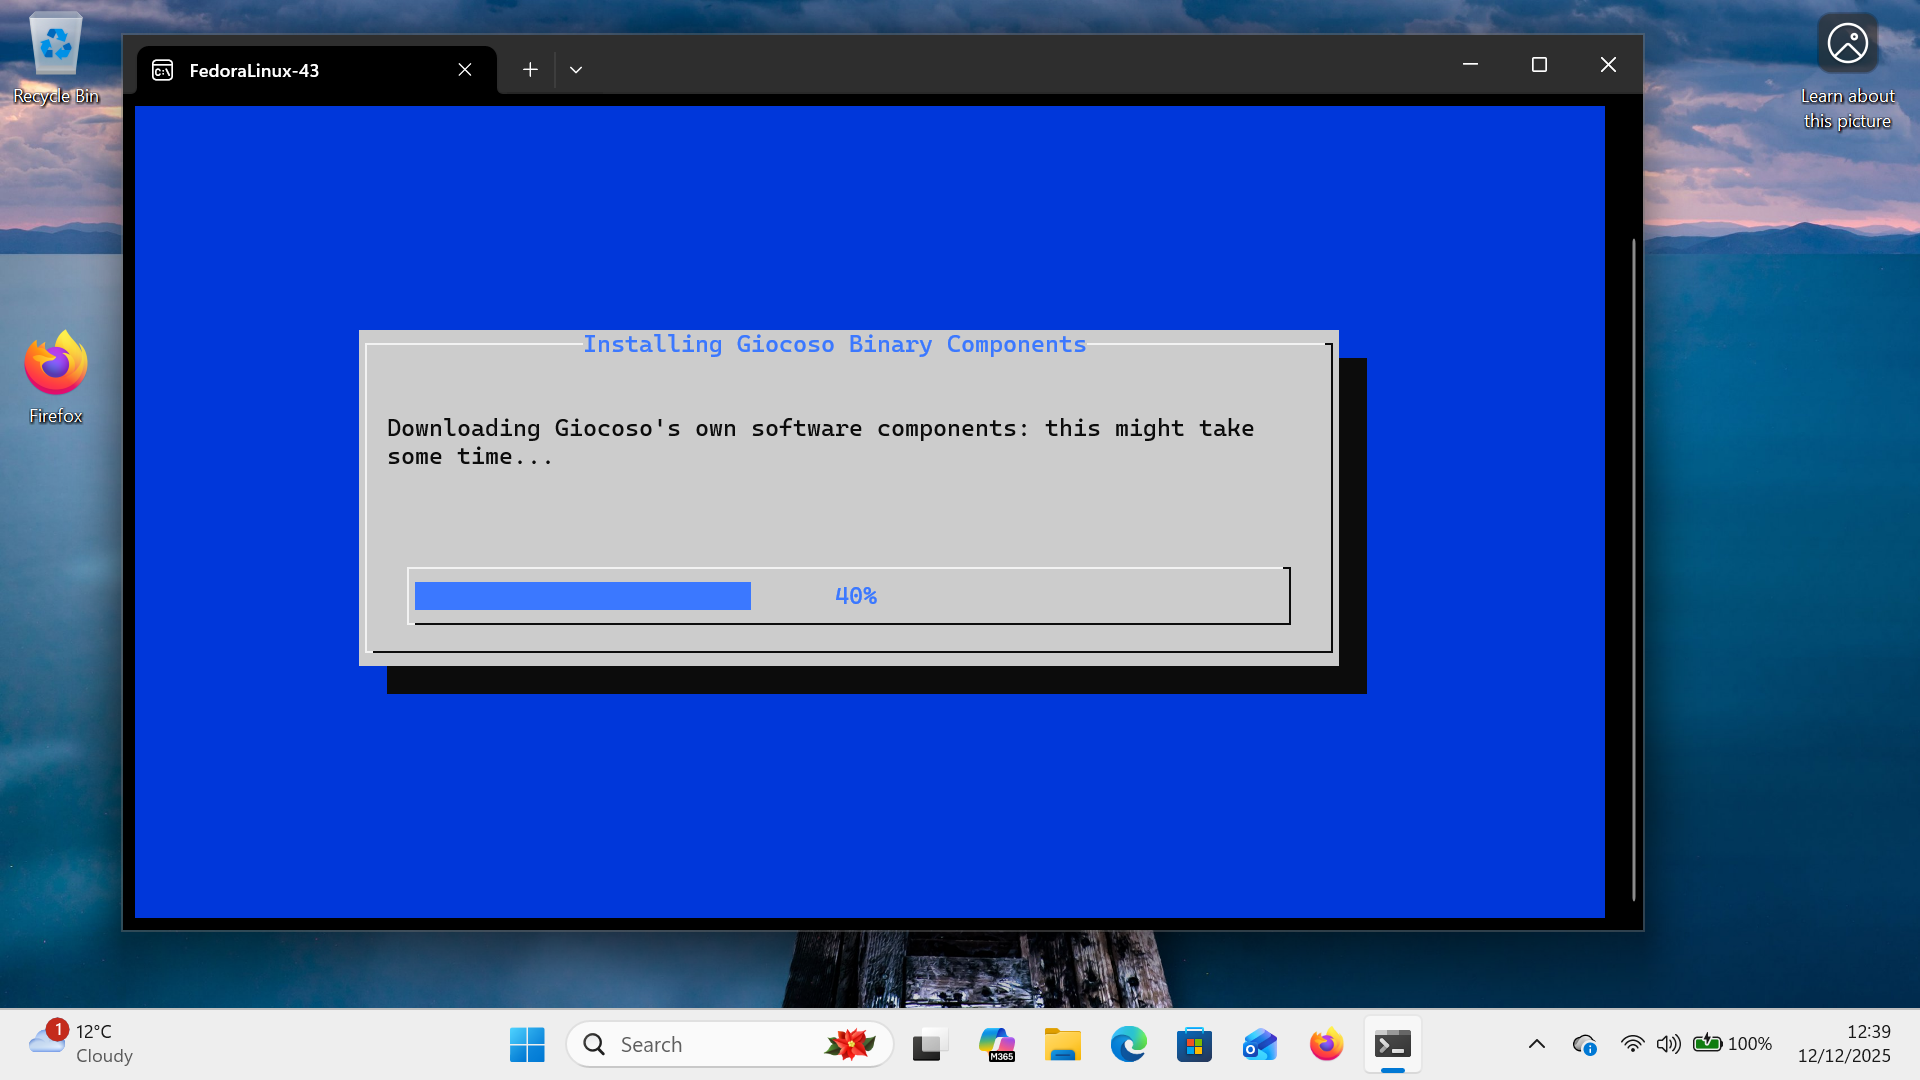Image resolution: width=1920 pixels, height=1080 pixels.
Task: Open File Explorer from the taskbar
Action: coord(1063,1043)
